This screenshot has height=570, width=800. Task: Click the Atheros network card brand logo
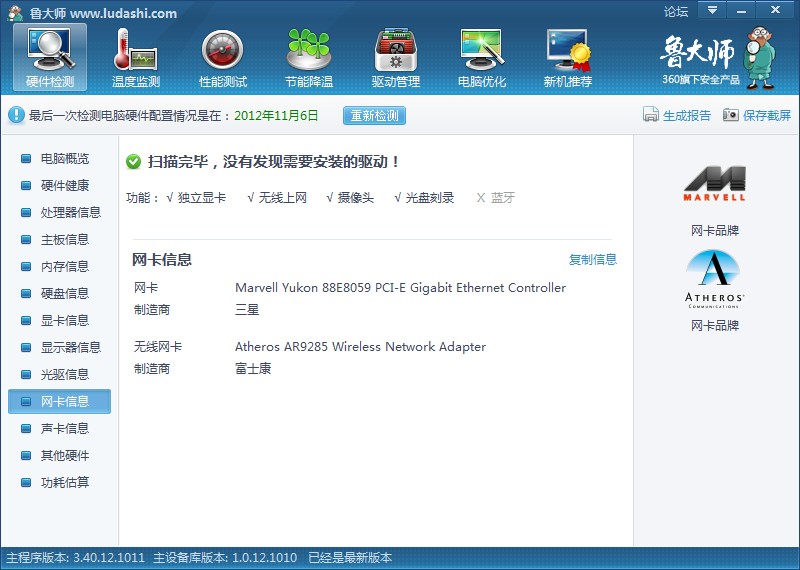pos(714,279)
